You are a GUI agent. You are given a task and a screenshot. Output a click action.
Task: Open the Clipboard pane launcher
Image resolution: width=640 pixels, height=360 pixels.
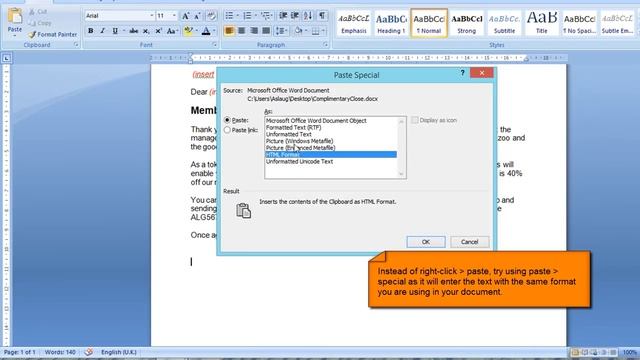click(76, 45)
